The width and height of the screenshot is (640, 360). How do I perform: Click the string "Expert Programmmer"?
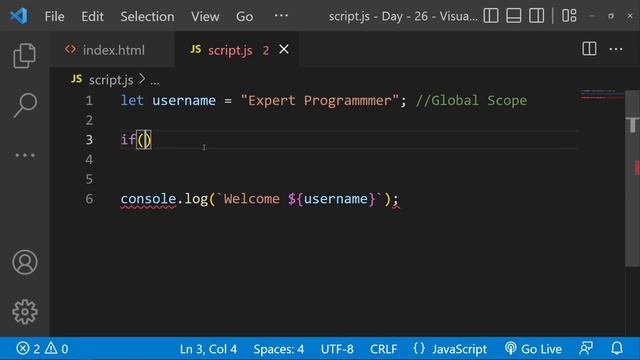coord(319,100)
